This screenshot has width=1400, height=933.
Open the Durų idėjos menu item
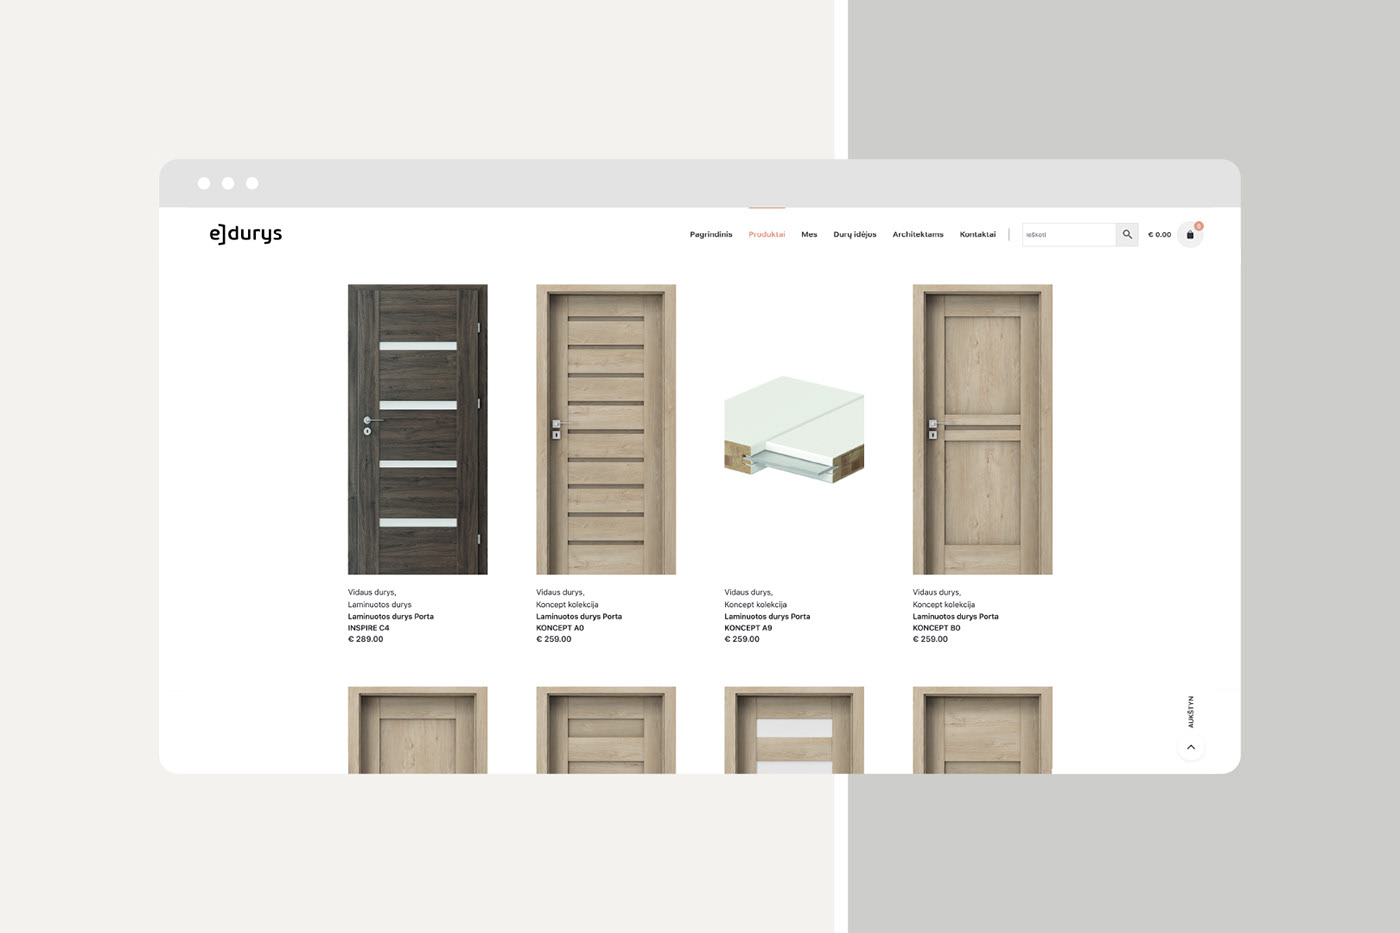pos(855,235)
